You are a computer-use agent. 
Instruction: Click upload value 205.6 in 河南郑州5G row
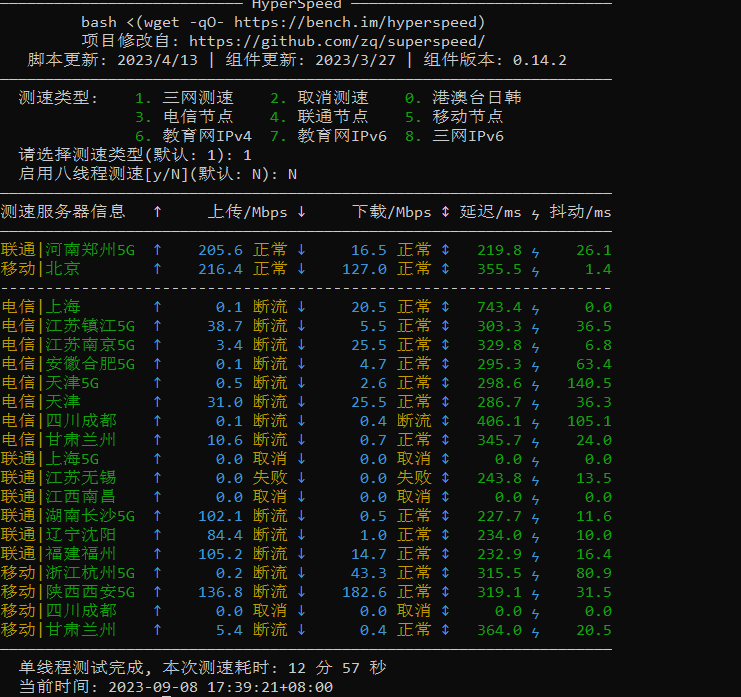pos(220,250)
